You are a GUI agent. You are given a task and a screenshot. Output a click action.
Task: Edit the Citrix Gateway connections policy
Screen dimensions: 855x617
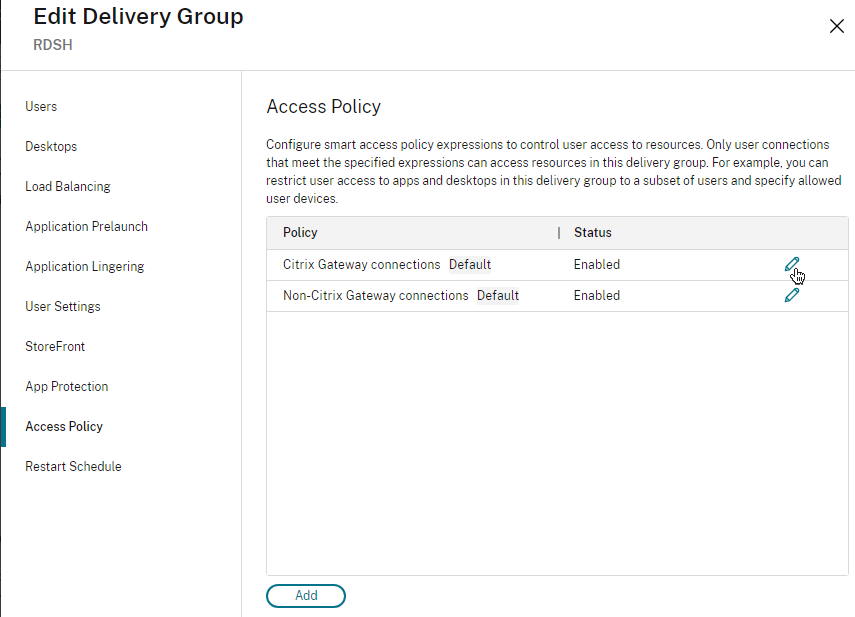pos(792,264)
